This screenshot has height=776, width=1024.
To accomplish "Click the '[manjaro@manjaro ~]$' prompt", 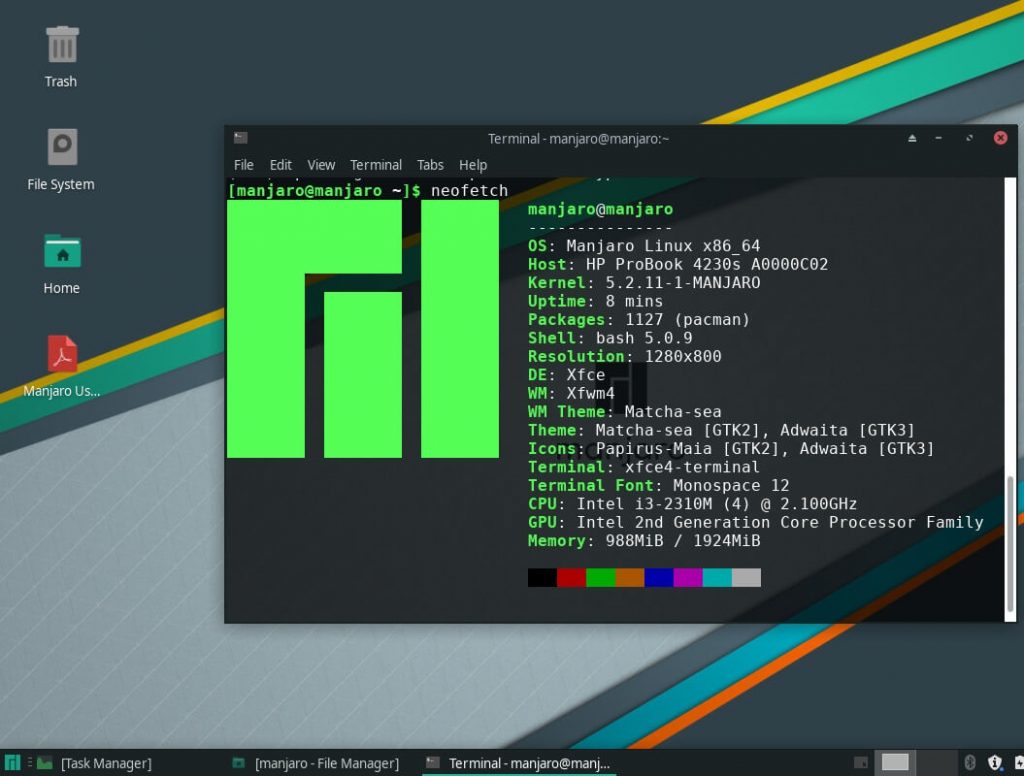I will point(325,191).
